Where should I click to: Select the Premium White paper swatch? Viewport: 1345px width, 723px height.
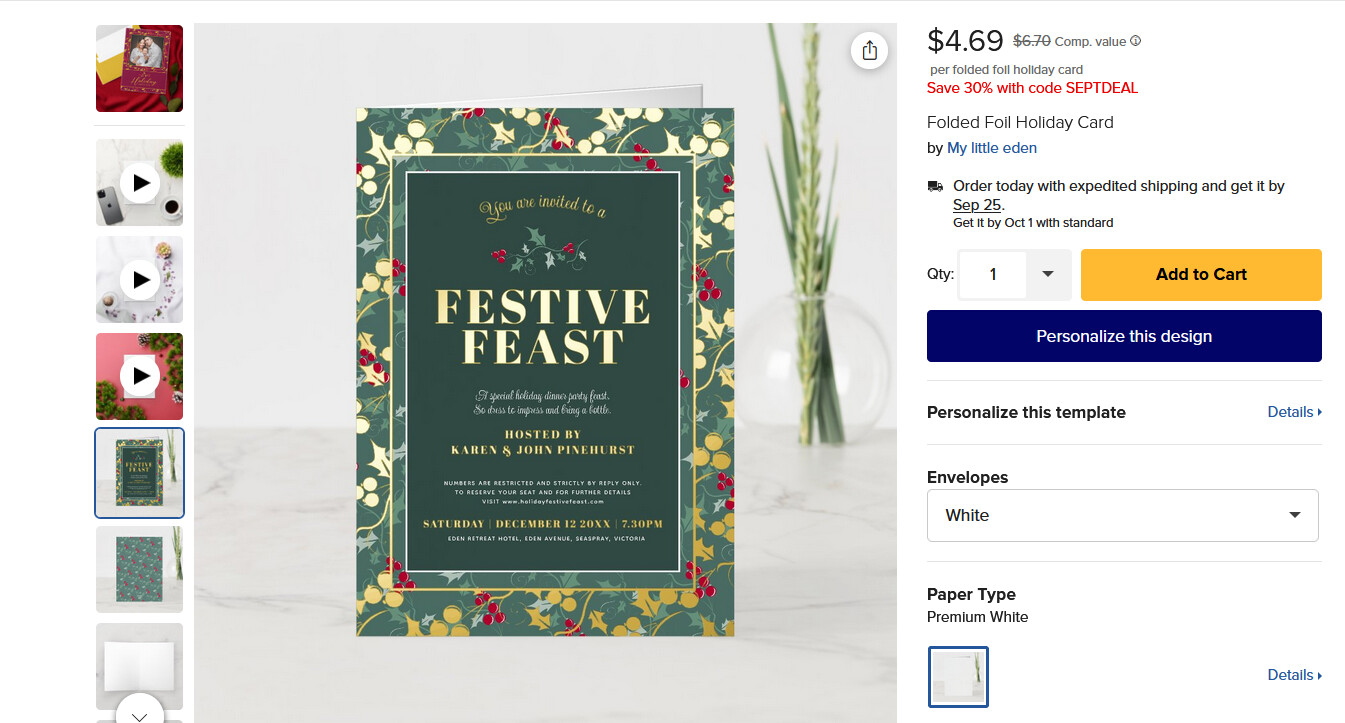958,677
